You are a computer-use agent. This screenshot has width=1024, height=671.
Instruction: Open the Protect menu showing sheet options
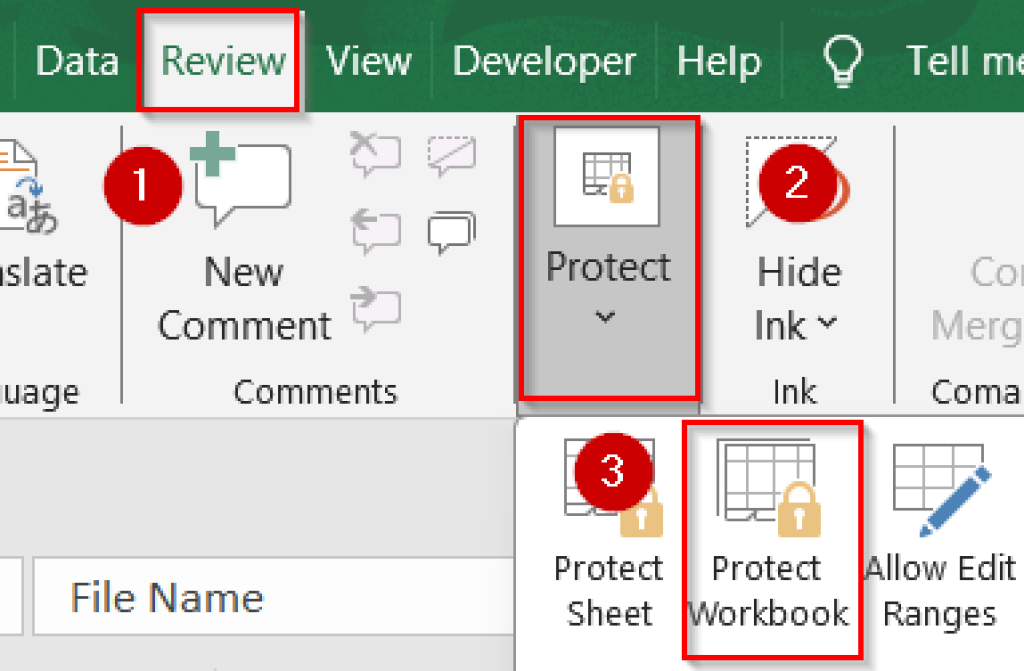click(608, 265)
